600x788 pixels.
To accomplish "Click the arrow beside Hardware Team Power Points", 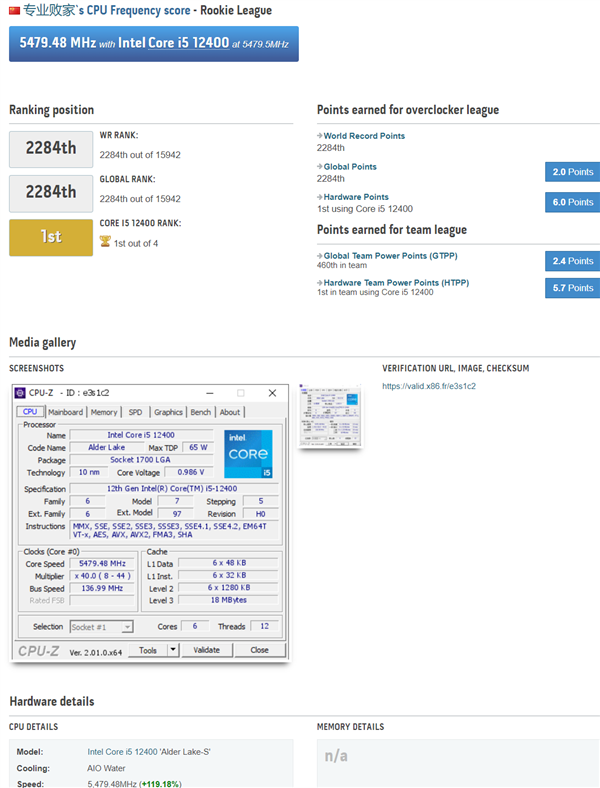I will click(320, 283).
